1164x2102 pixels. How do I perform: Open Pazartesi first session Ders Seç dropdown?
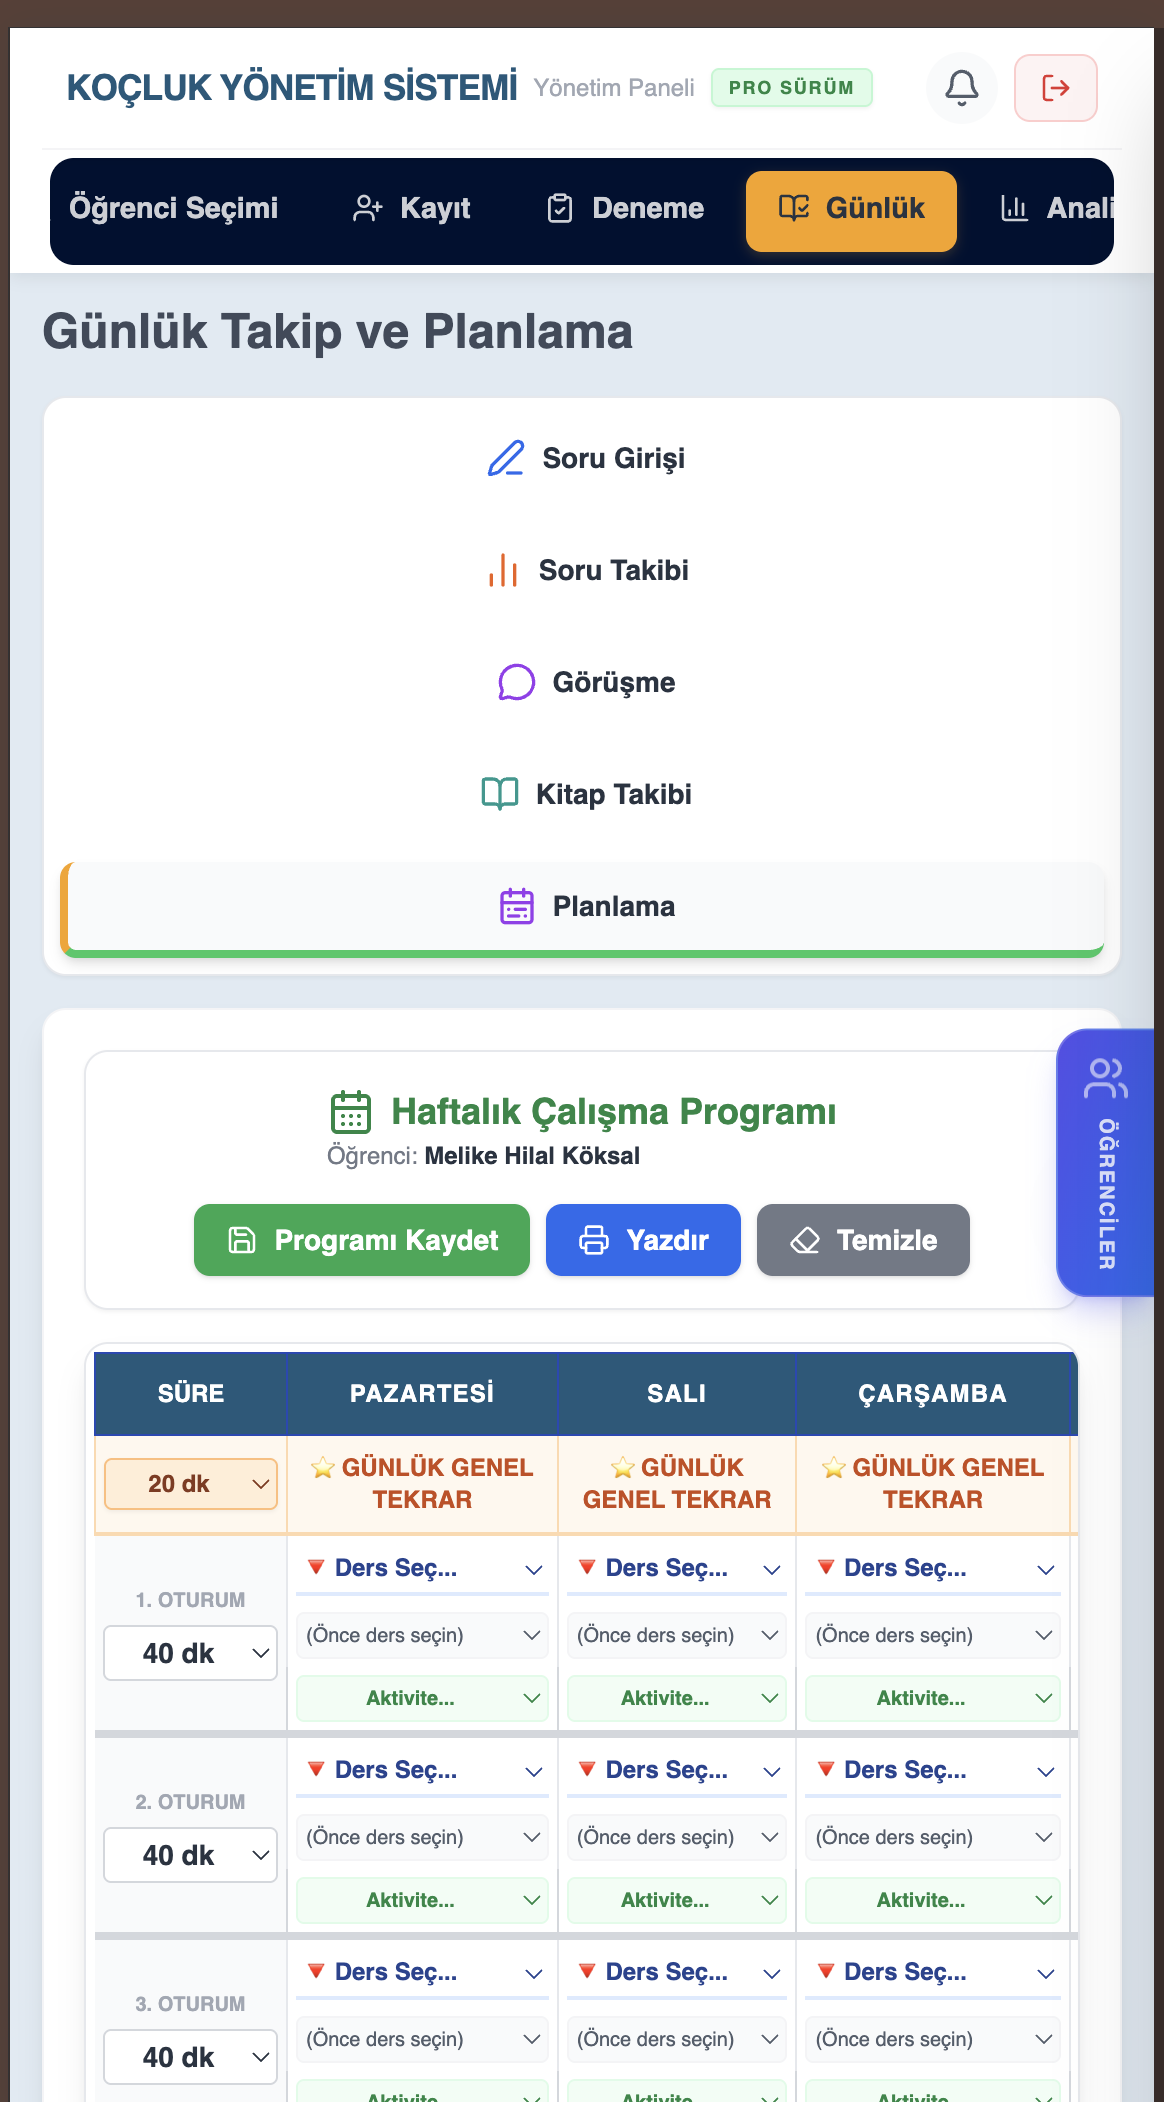click(x=422, y=1568)
